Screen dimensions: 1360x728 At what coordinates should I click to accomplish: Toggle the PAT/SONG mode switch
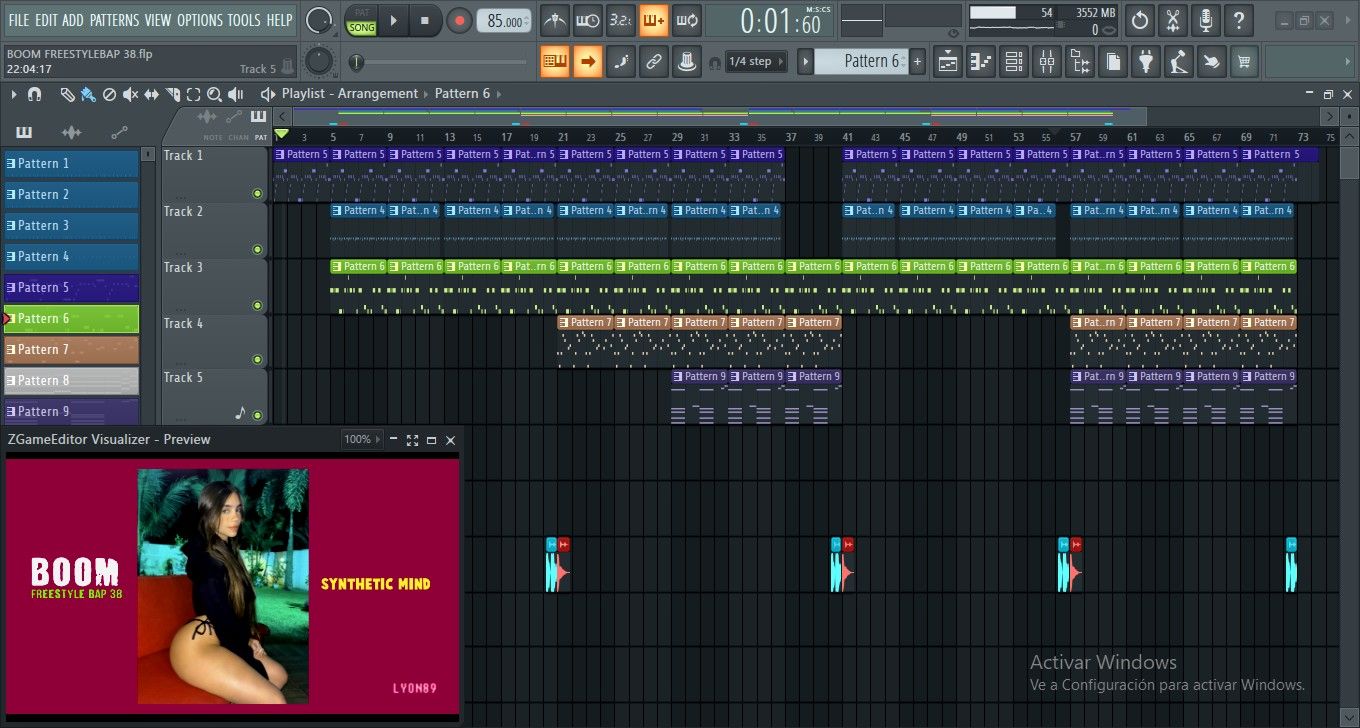pyautogui.click(x=361, y=20)
